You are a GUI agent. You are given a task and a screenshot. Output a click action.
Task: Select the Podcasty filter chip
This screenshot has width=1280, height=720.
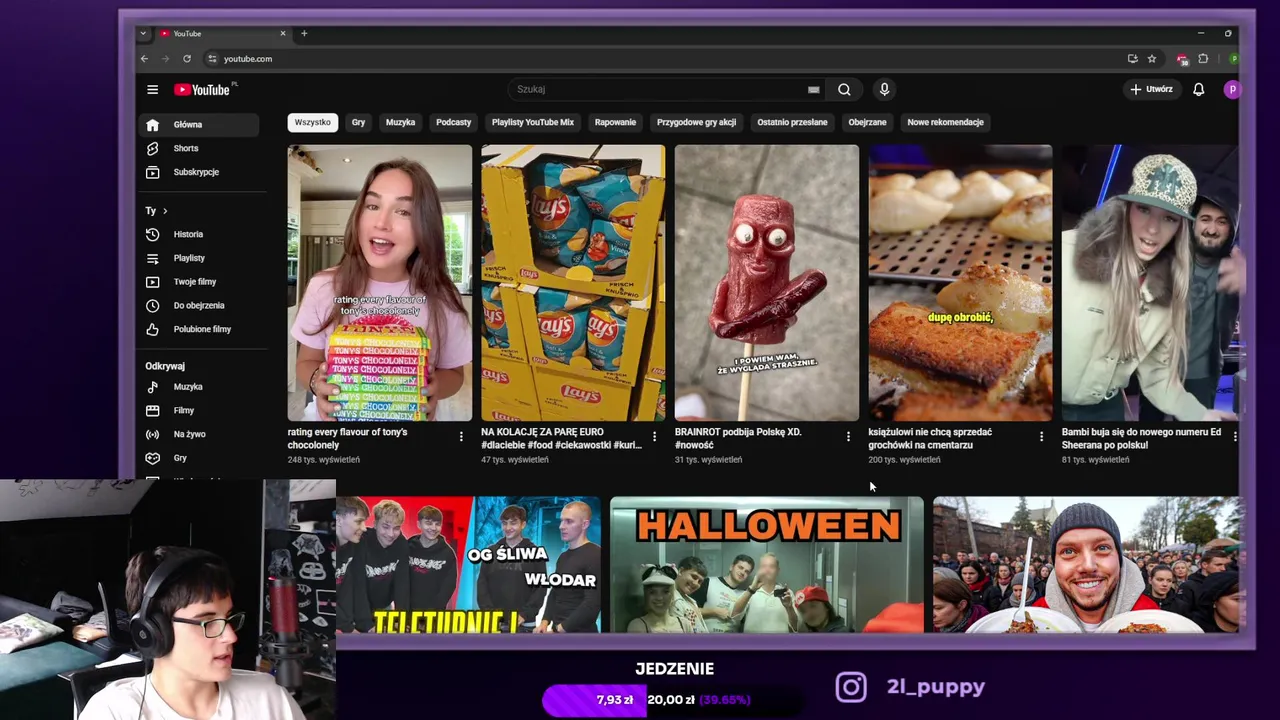coord(453,123)
